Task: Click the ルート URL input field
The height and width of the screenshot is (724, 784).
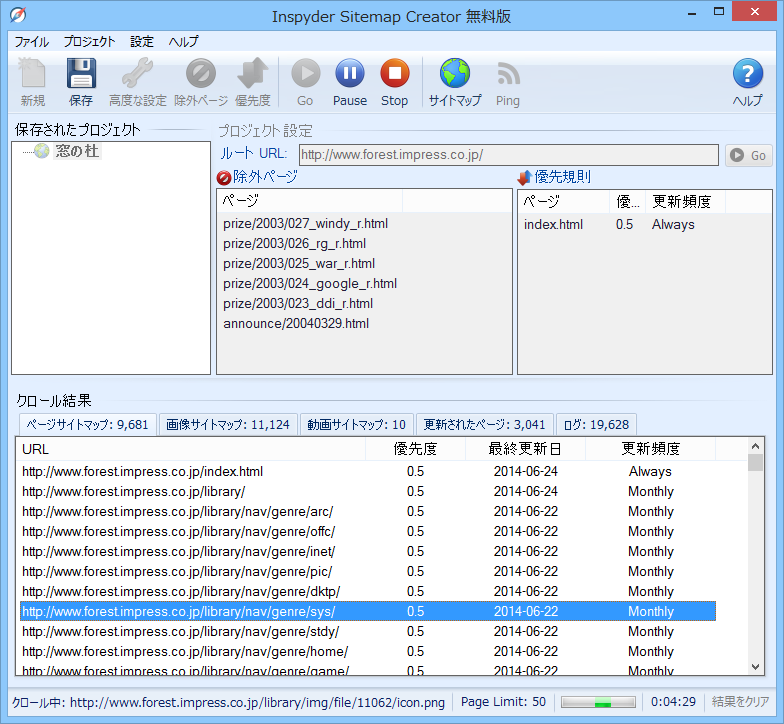Action: click(508, 155)
